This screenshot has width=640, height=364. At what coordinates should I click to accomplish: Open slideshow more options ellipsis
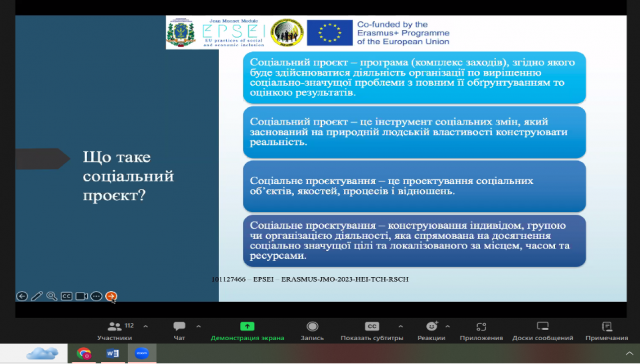[96, 296]
